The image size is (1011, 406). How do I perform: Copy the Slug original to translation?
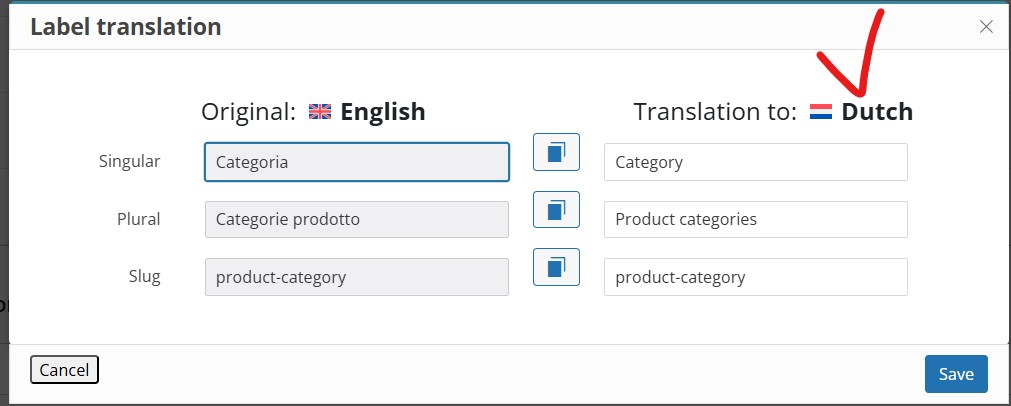click(x=556, y=267)
